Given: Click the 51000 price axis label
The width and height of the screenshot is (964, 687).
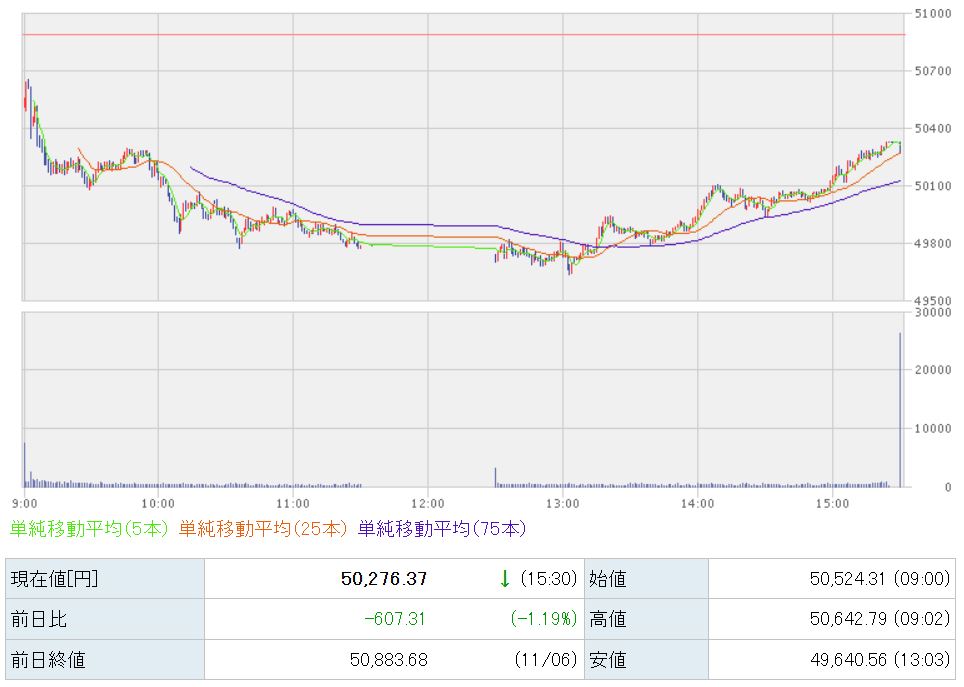Looking at the screenshot, I should click(931, 13).
